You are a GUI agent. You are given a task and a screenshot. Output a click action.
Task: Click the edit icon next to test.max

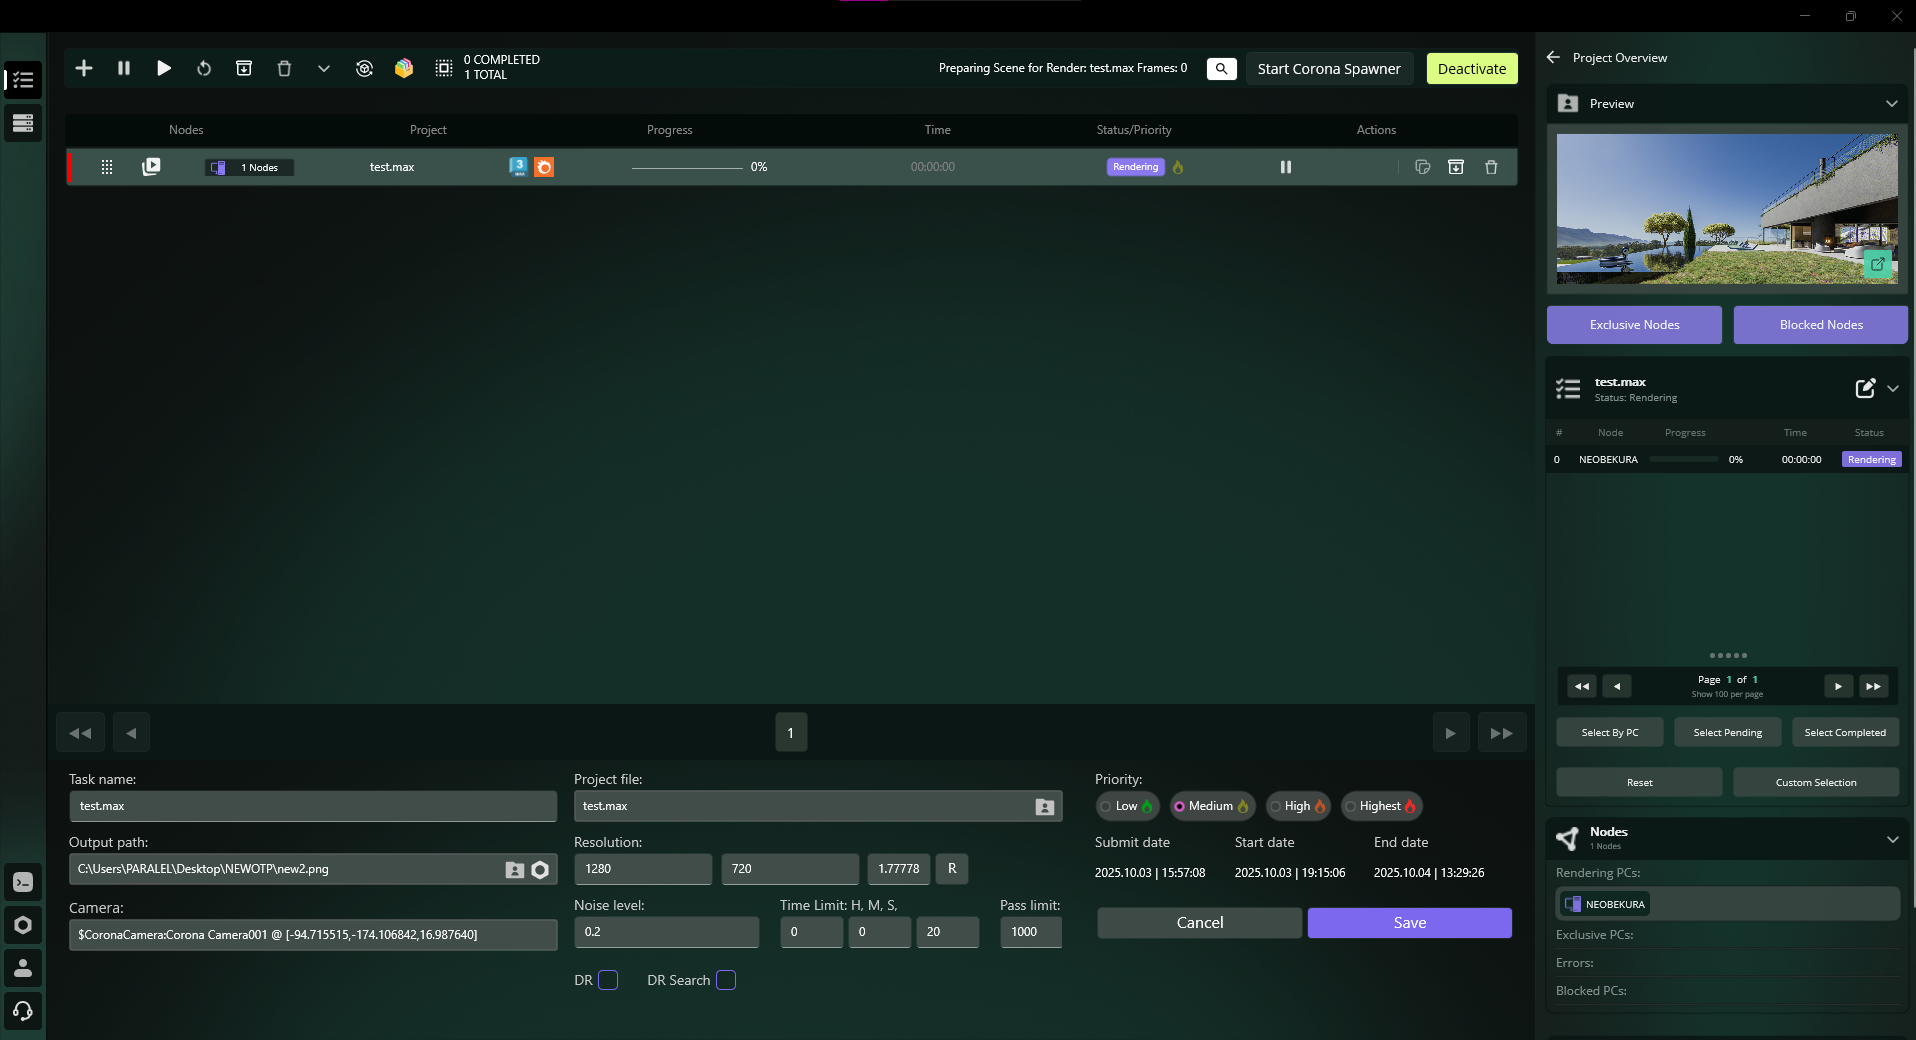pos(1865,389)
